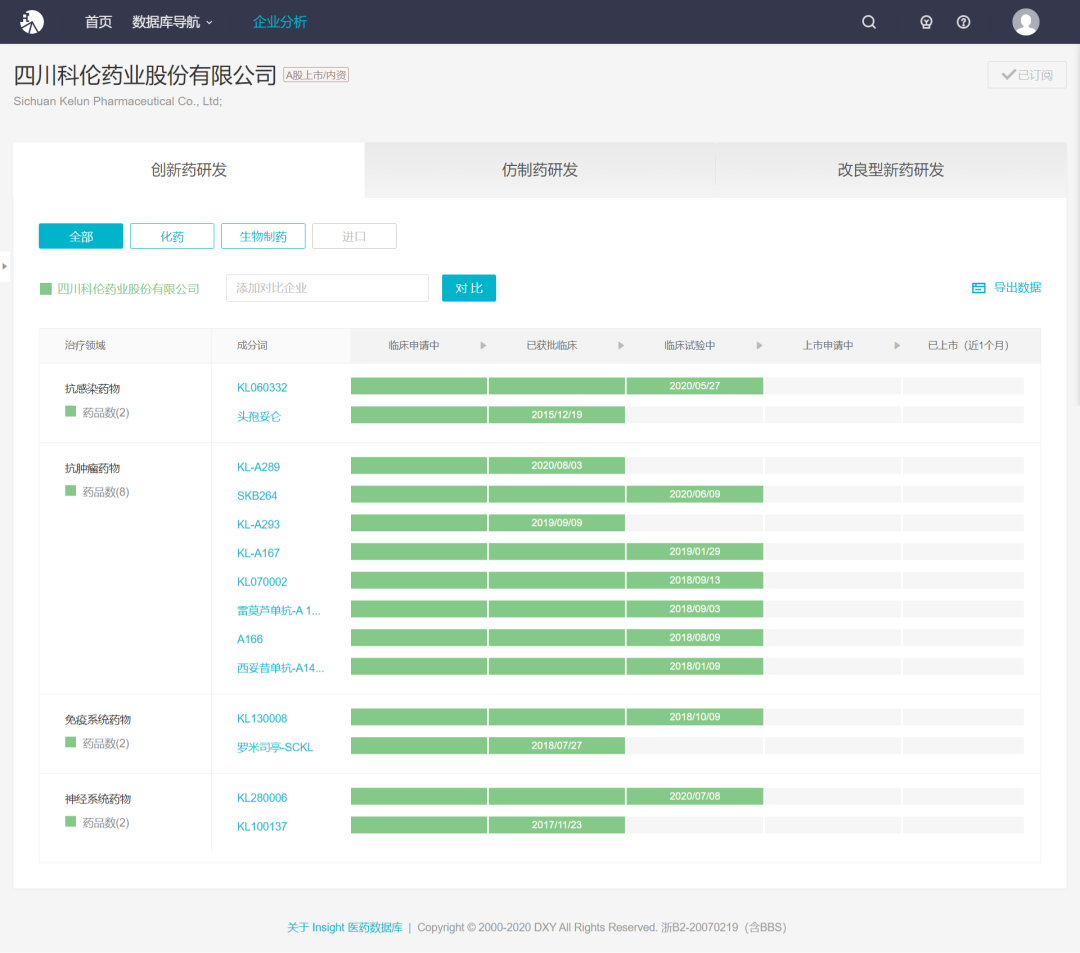
Task: Select the 全部 filter
Action: pyautogui.click(x=81, y=236)
